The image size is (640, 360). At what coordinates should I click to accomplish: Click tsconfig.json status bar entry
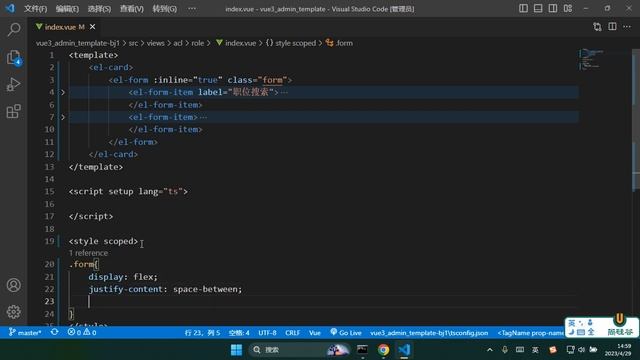pyautogui.click(x=429, y=333)
